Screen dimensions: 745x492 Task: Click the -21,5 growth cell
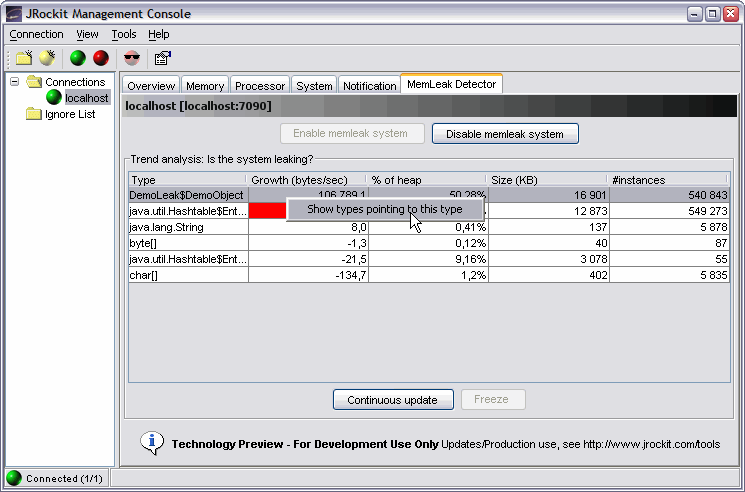pyautogui.click(x=308, y=259)
